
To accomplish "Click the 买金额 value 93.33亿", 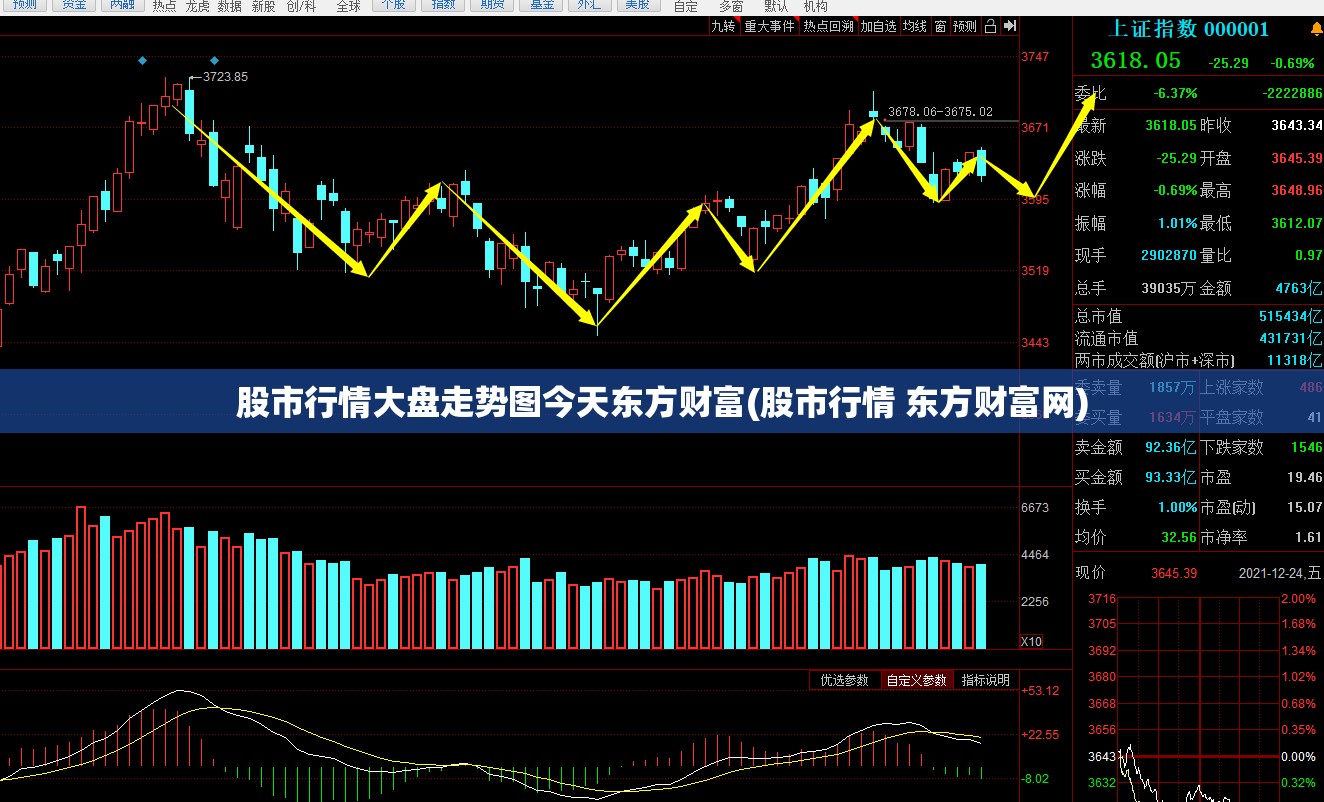I will (1171, 477).
